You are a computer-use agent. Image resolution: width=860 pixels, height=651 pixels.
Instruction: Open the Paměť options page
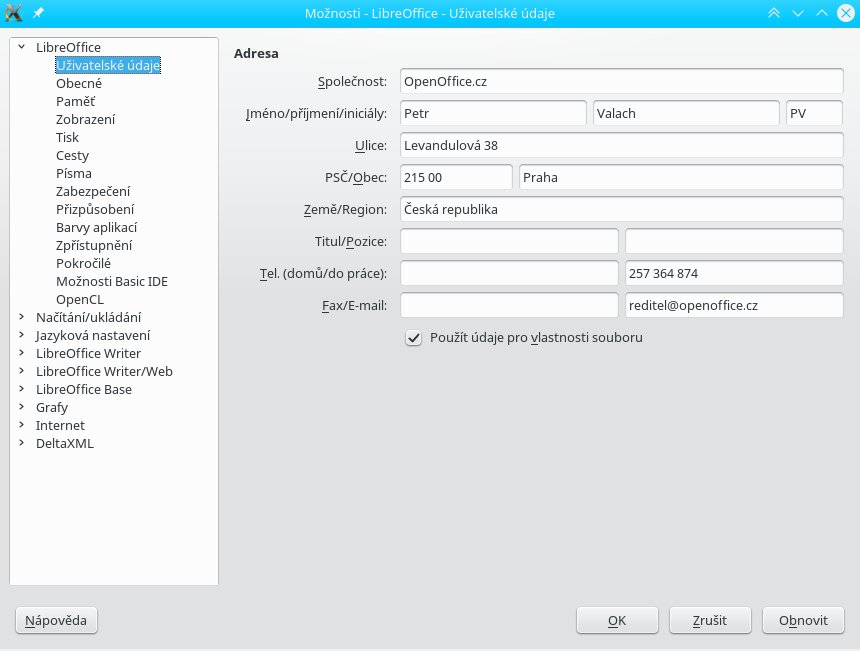(76, 101)
